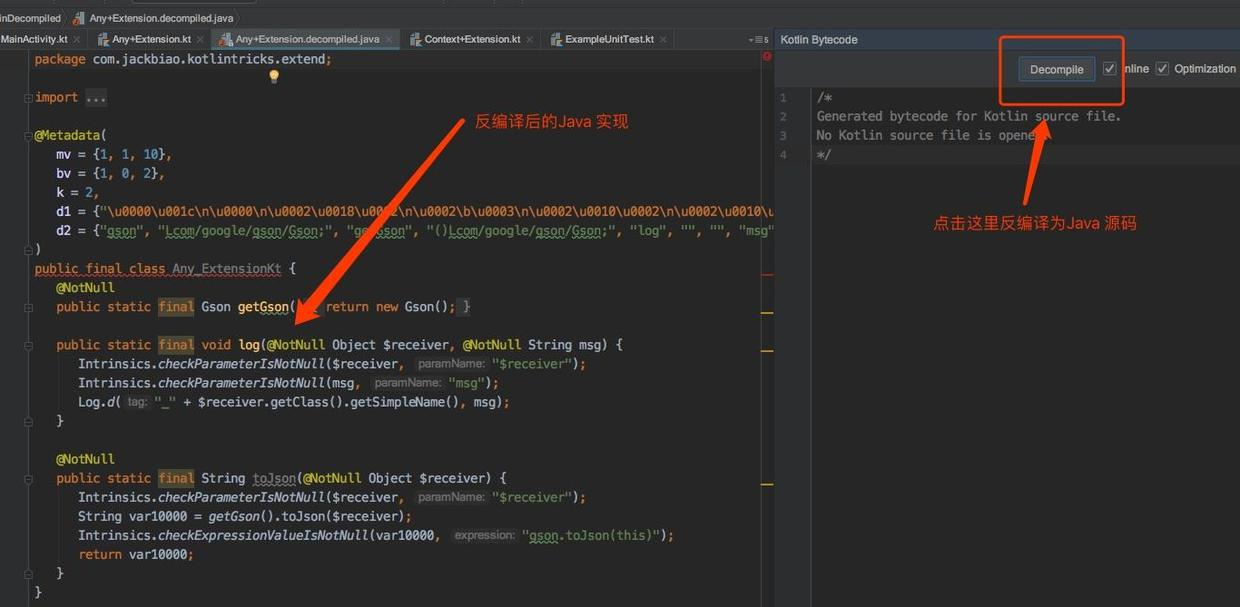Click line number 4 in bytecode panel
The image size is (1240, 607).
[783, 155]
